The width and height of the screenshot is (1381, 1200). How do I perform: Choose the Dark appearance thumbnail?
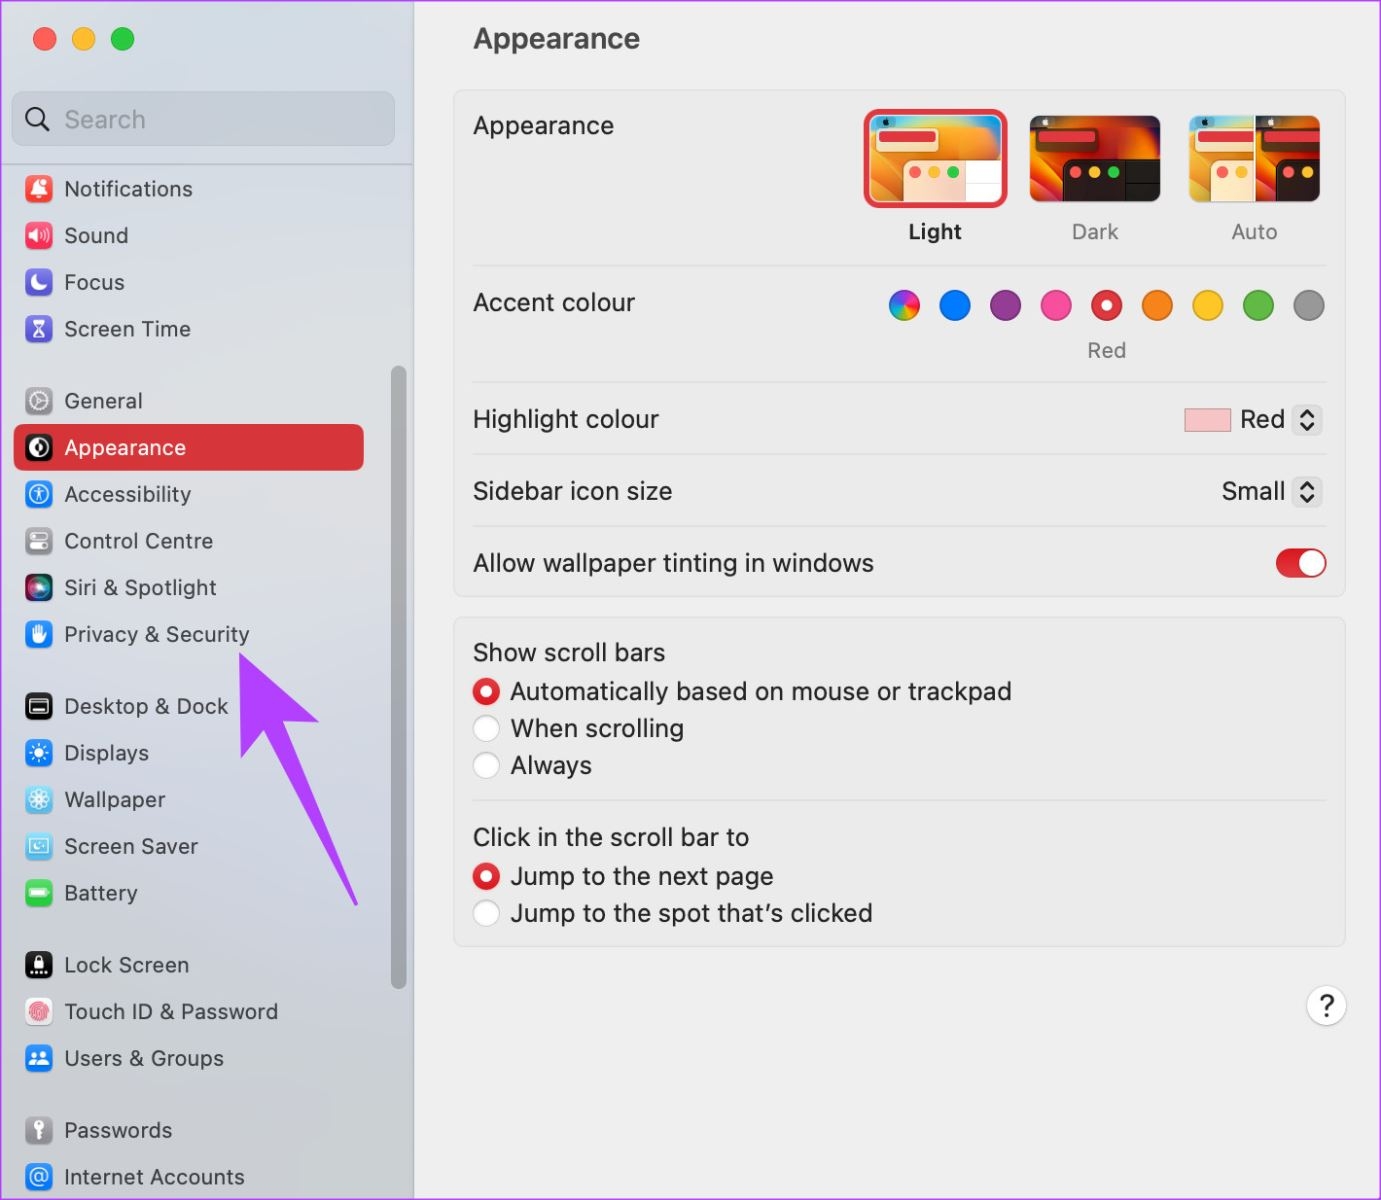1095,159
